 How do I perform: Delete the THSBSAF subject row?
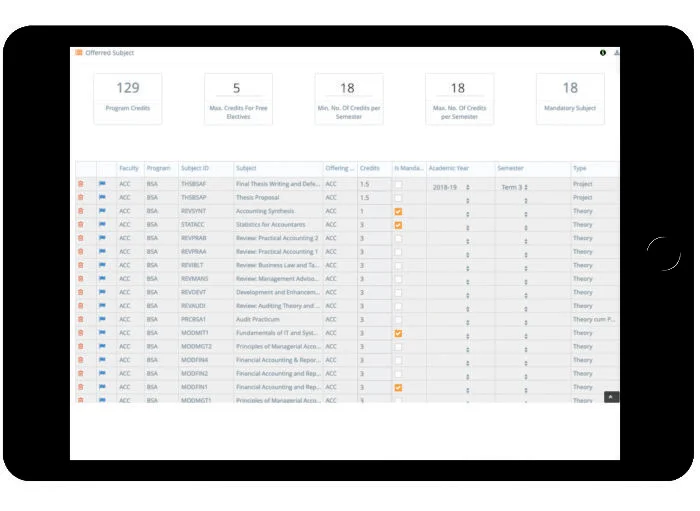[81, 184]
